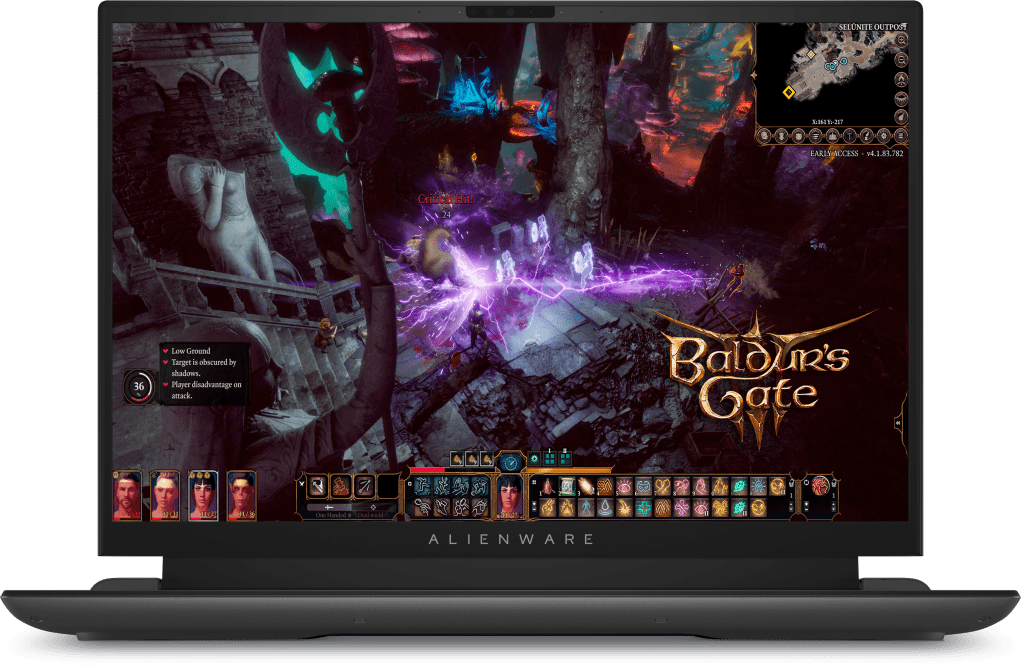Zoom in on the minimap

[x=901, y=40]
